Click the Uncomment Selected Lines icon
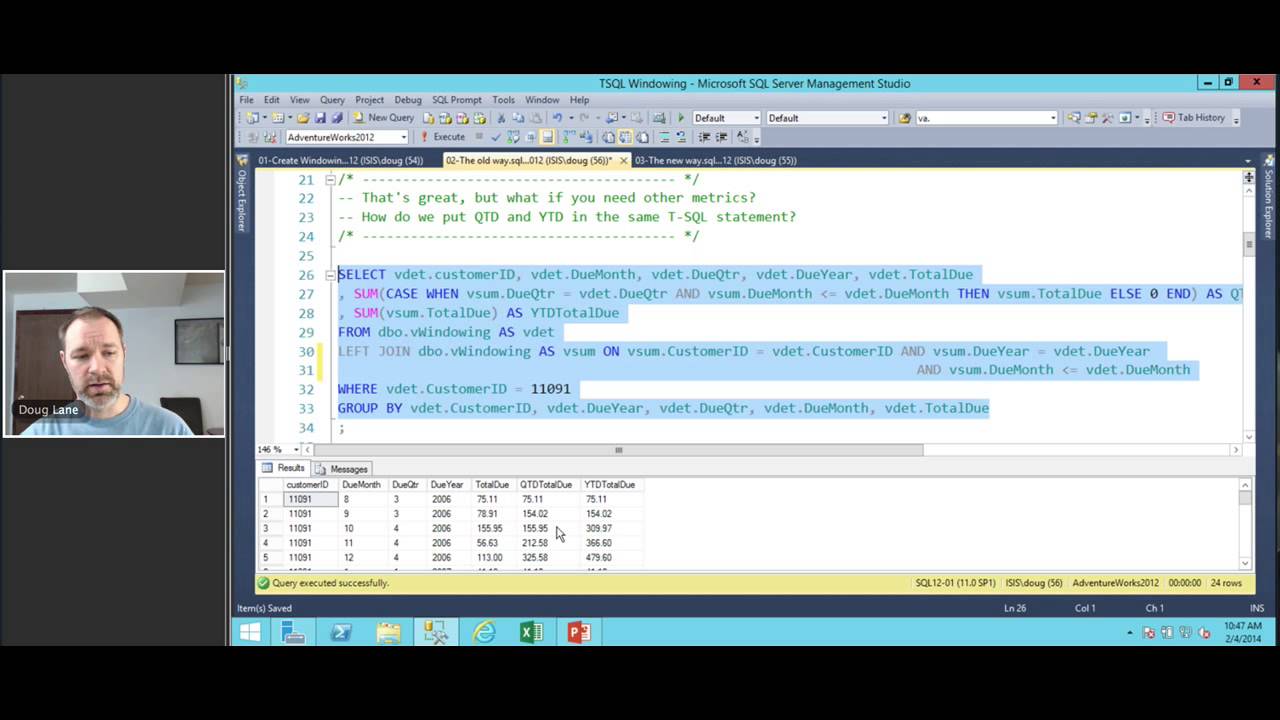Image resolution: width=1280 pixels, height=720 pixels. point(681,137)
